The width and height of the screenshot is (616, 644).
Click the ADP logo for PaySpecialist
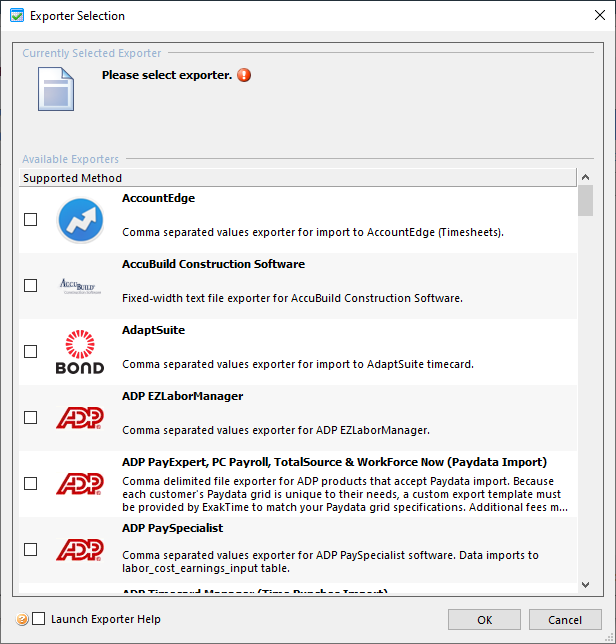point(80,550)
